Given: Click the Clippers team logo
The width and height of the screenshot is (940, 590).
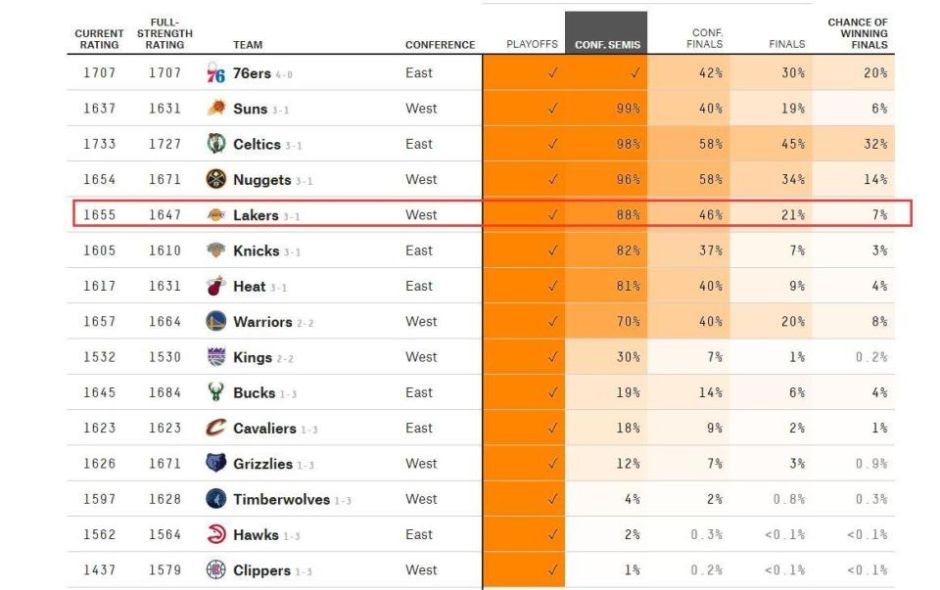Looking at the screenshot, I should (x=215, y=570).
